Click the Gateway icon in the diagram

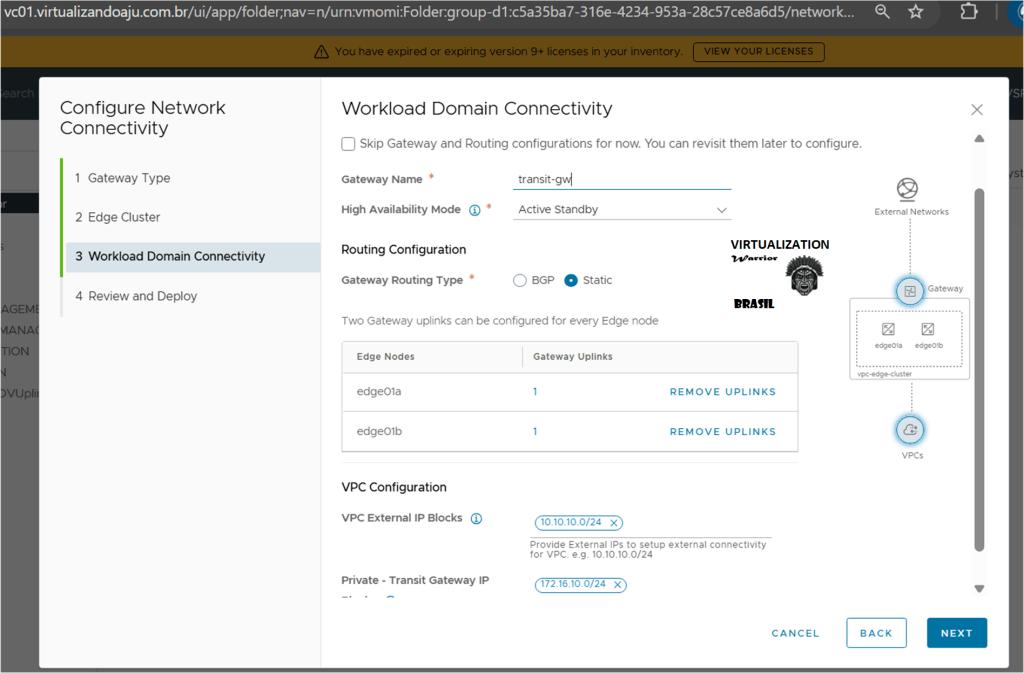(909, 291)
